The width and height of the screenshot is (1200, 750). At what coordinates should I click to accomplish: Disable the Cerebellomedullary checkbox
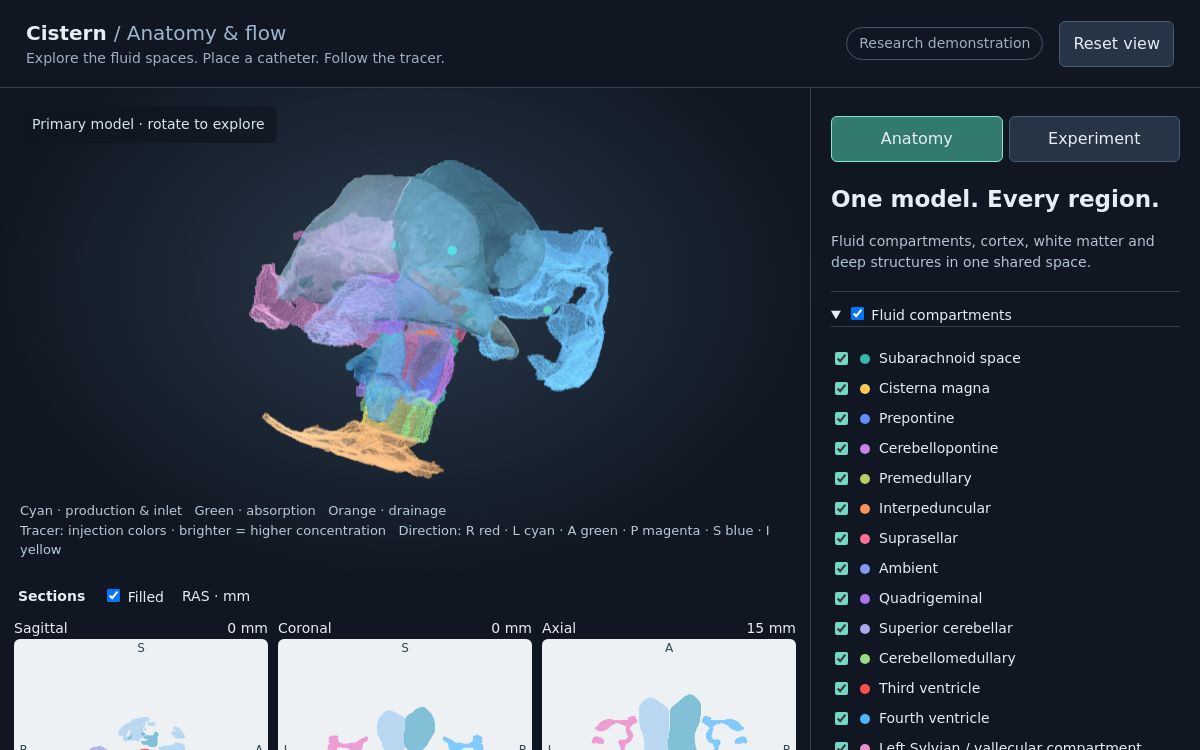[x=841, y=658]
